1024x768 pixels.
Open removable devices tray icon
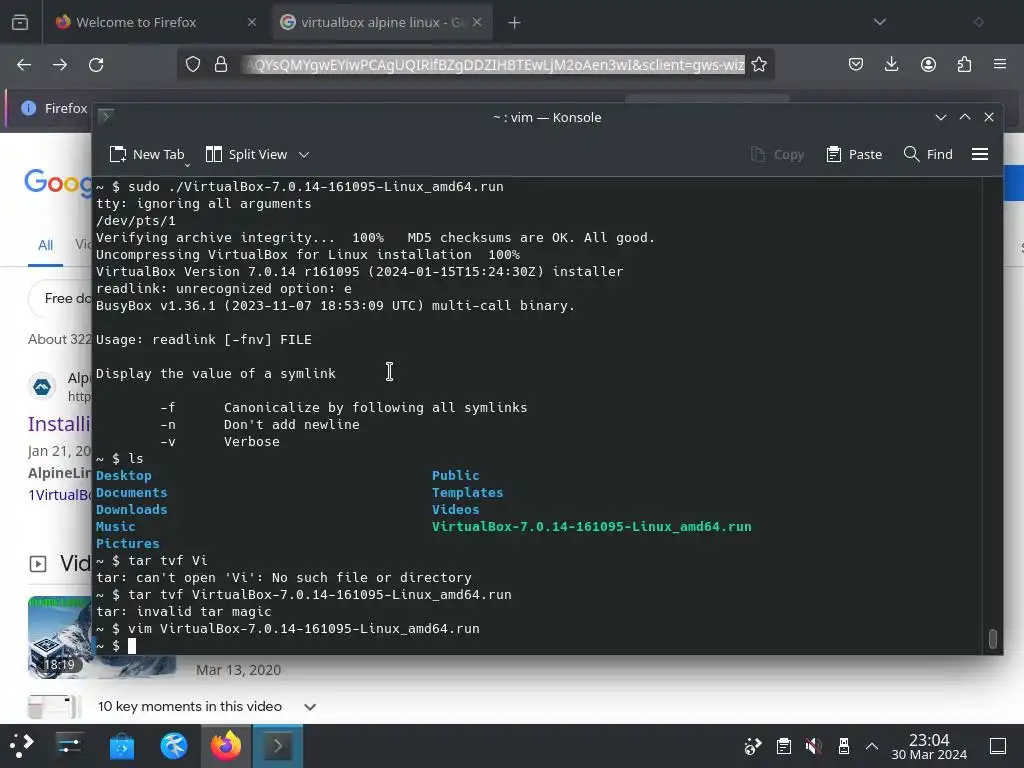[843, 746]
